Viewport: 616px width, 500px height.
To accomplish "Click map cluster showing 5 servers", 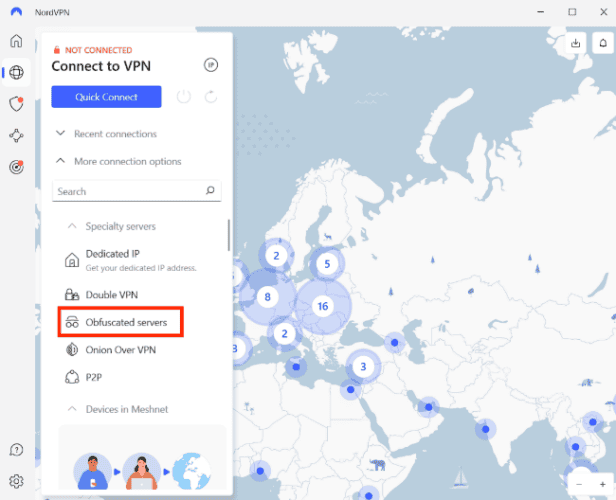I will [x=327, y=264].
